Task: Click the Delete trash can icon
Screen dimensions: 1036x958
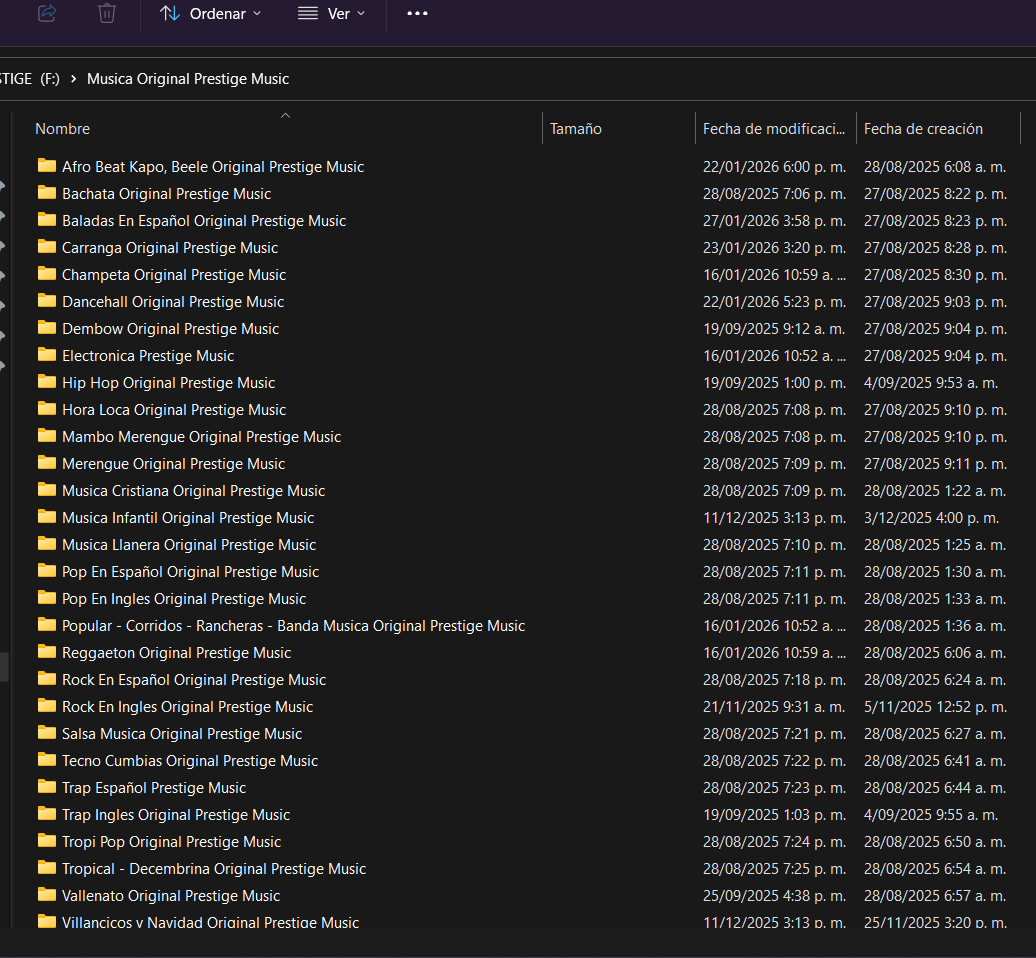Action: [x=106, y=13]
